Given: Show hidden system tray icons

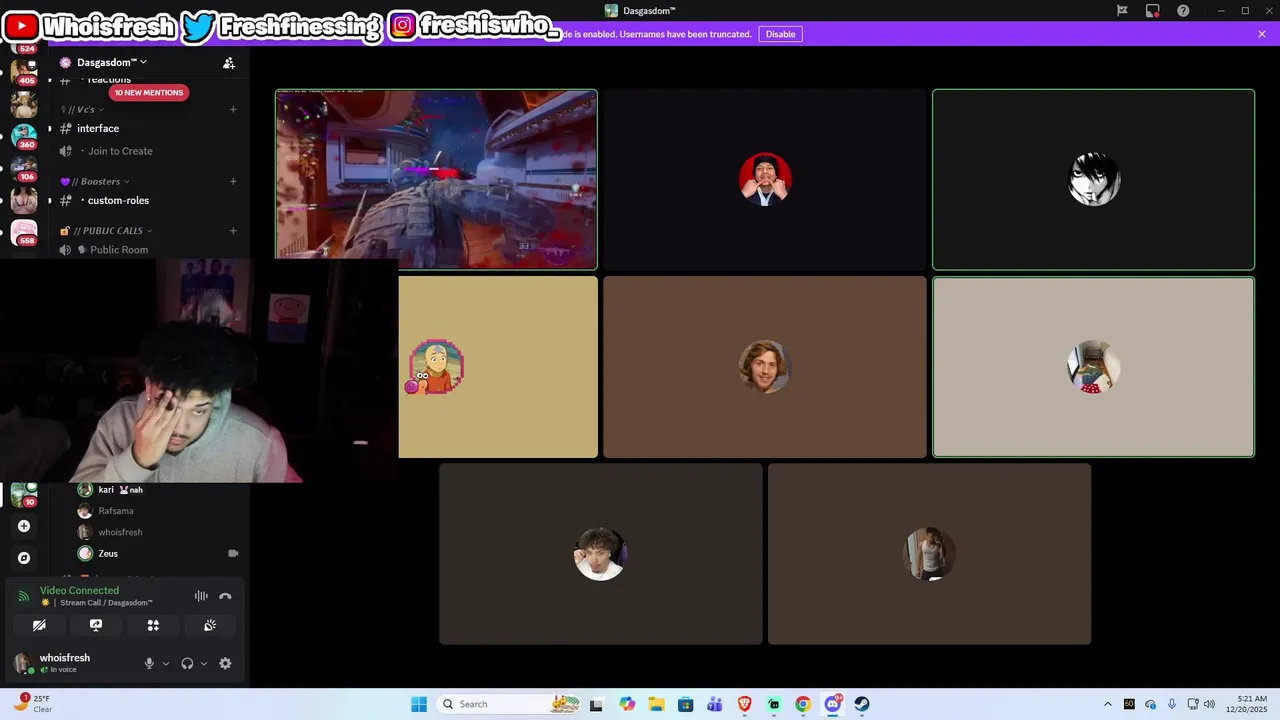Looking at the screenshot, I should [1107, 704].
